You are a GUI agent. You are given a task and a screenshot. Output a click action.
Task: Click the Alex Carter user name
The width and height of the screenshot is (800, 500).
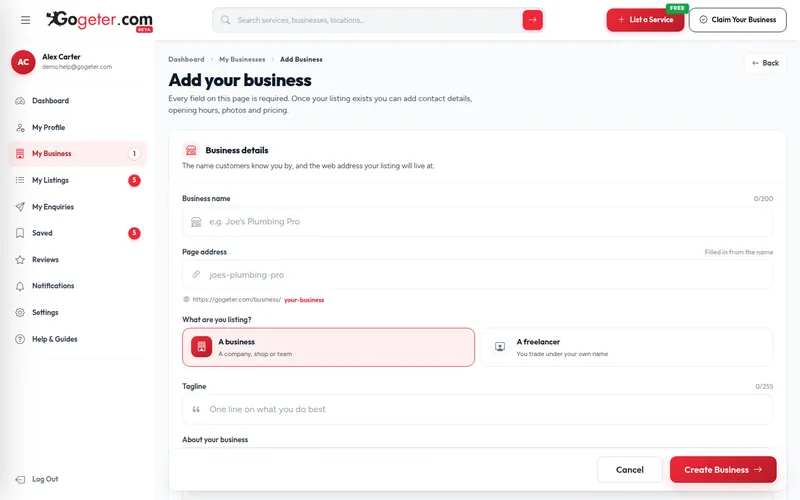61,57
